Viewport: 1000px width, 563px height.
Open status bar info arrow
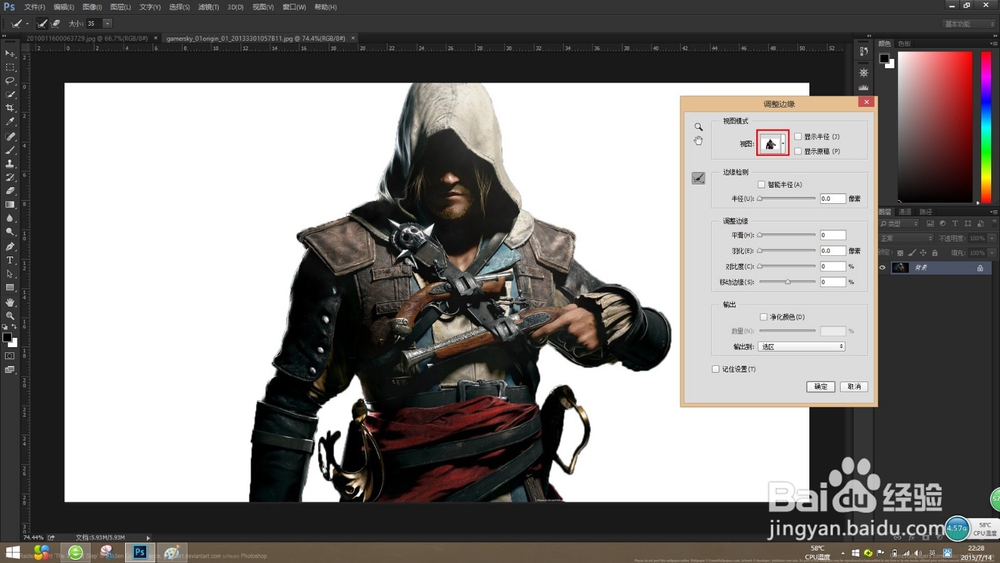point(149,538)
